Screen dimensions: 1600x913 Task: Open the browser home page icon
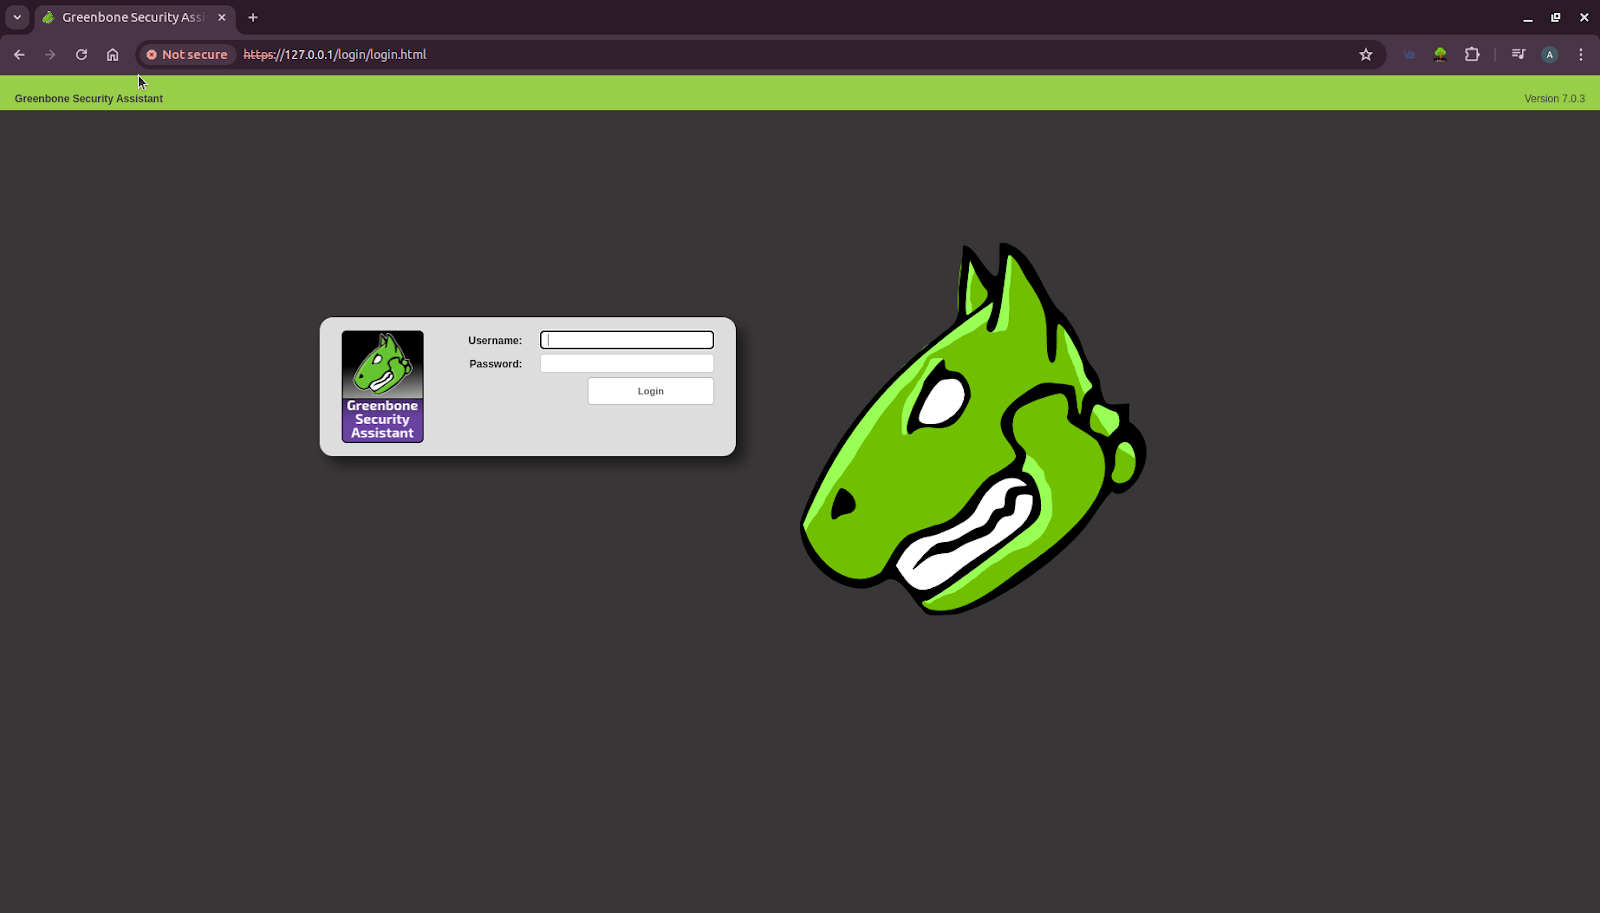[x=113, y=55]
